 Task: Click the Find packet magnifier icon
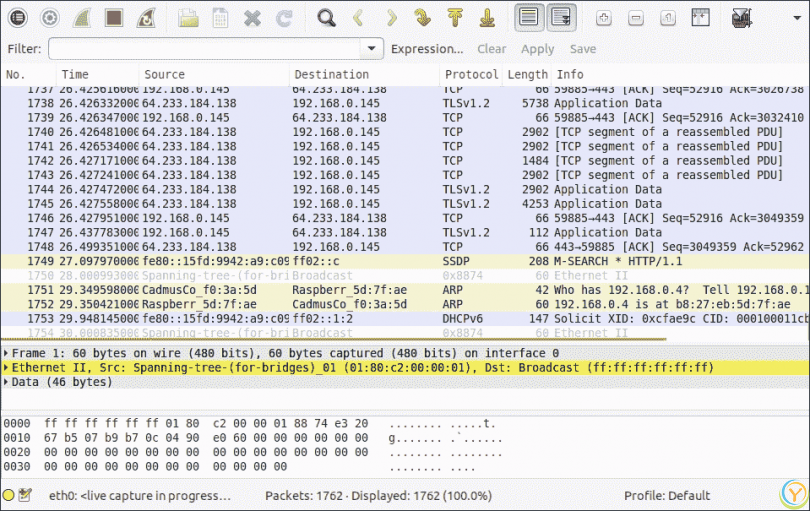325,17
